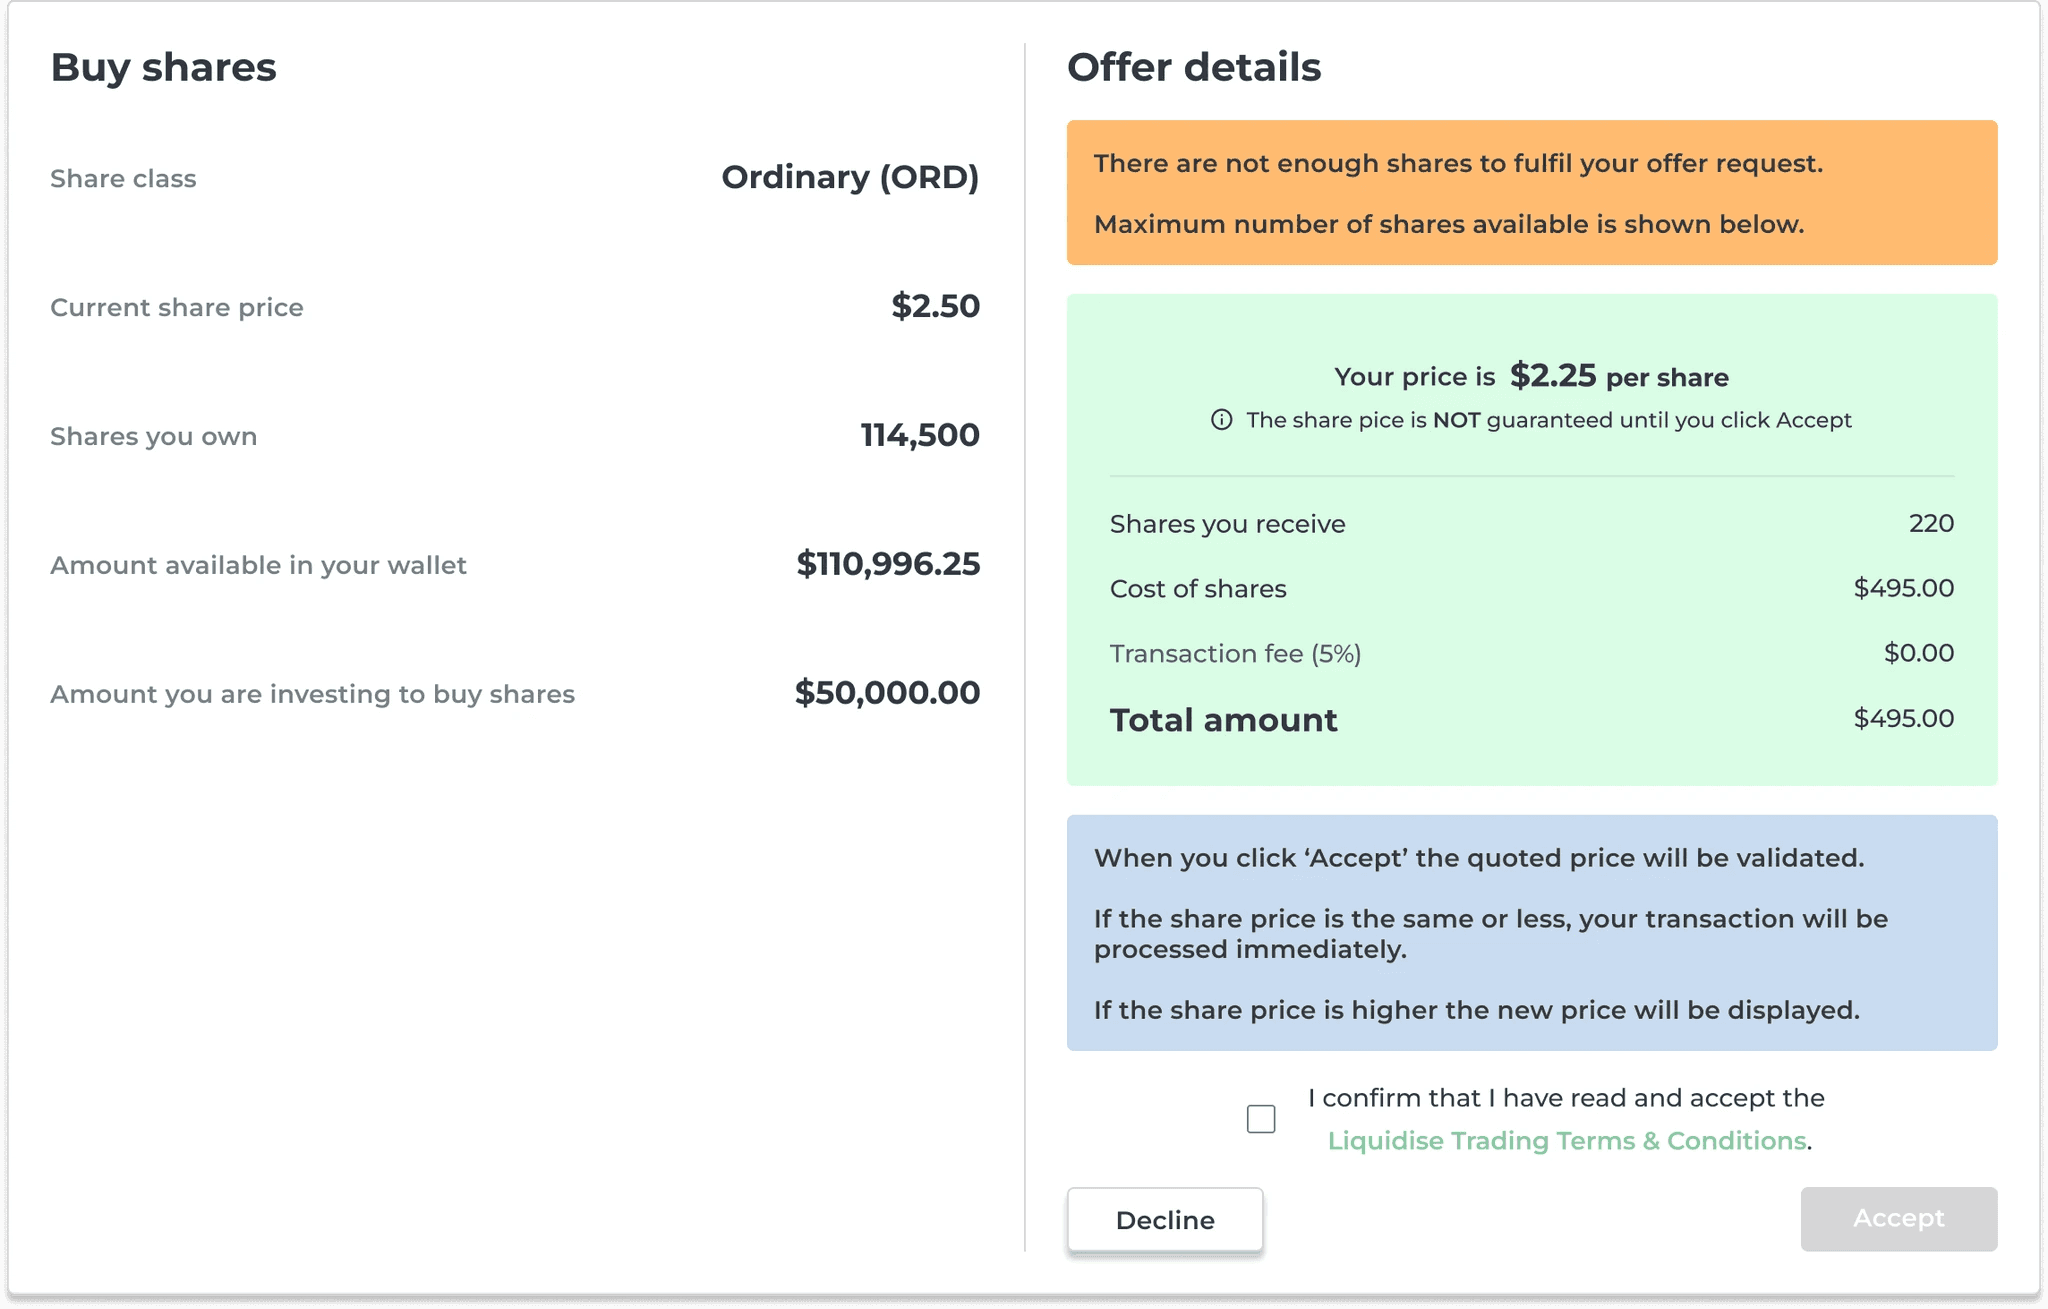Click the Transaction fee (5%) label
Viewport: 2048px width, 1309px height.
[x=1235, y=654]
